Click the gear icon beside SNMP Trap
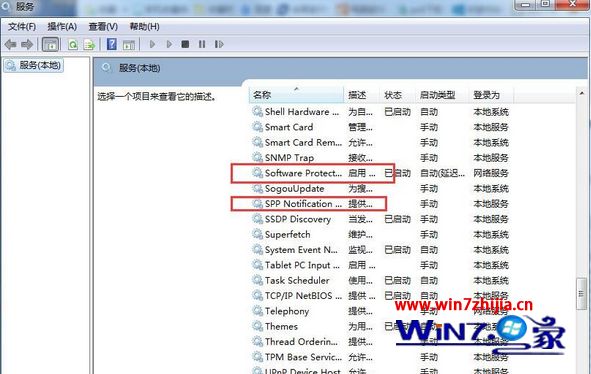Viewport: 591px width, 374px height. (257, 158)
